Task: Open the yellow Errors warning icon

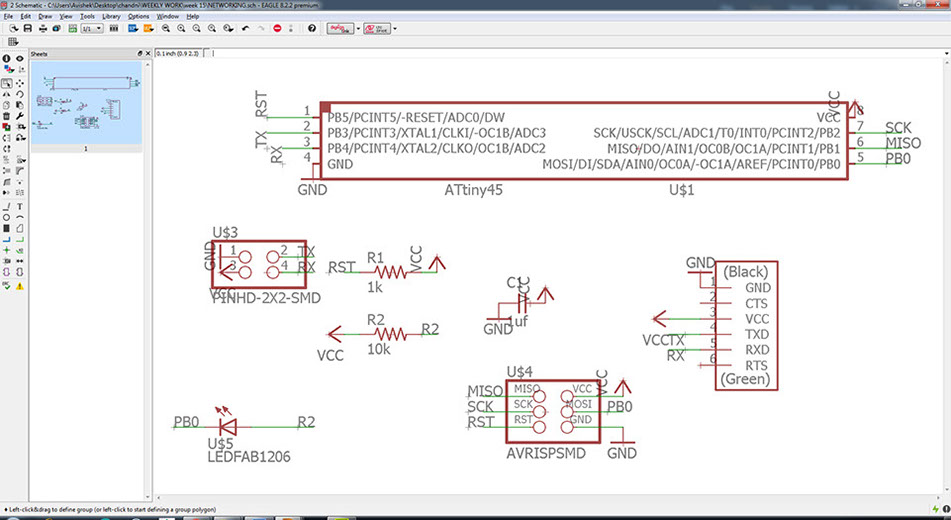Action: 20,285
